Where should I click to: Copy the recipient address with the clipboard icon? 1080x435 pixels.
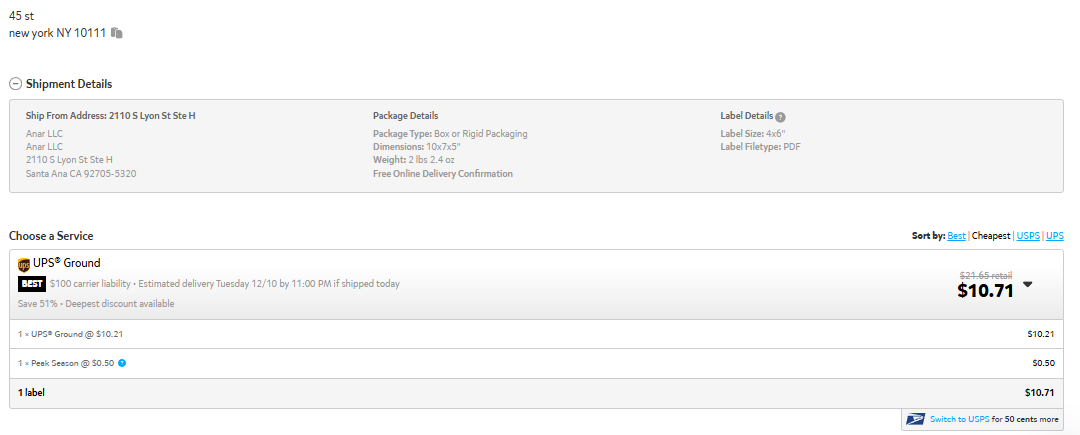click(x=117, y=32)
